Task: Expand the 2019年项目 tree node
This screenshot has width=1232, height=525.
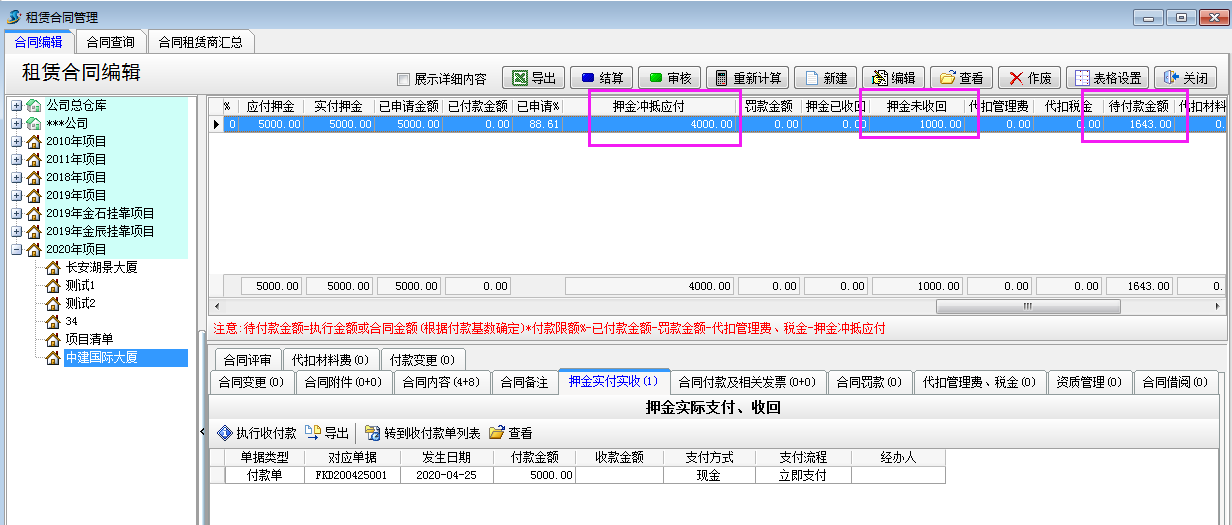Action: click(17, 195)
